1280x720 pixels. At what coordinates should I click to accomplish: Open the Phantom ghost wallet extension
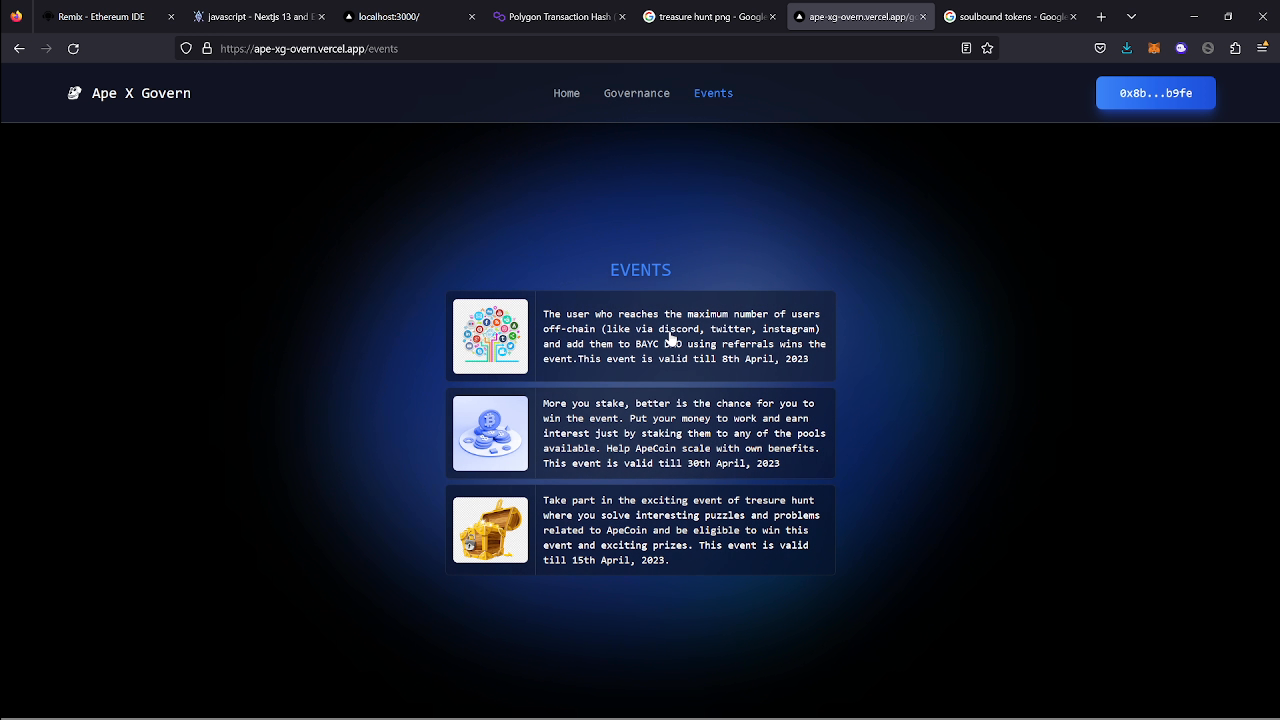[1181, 48]
